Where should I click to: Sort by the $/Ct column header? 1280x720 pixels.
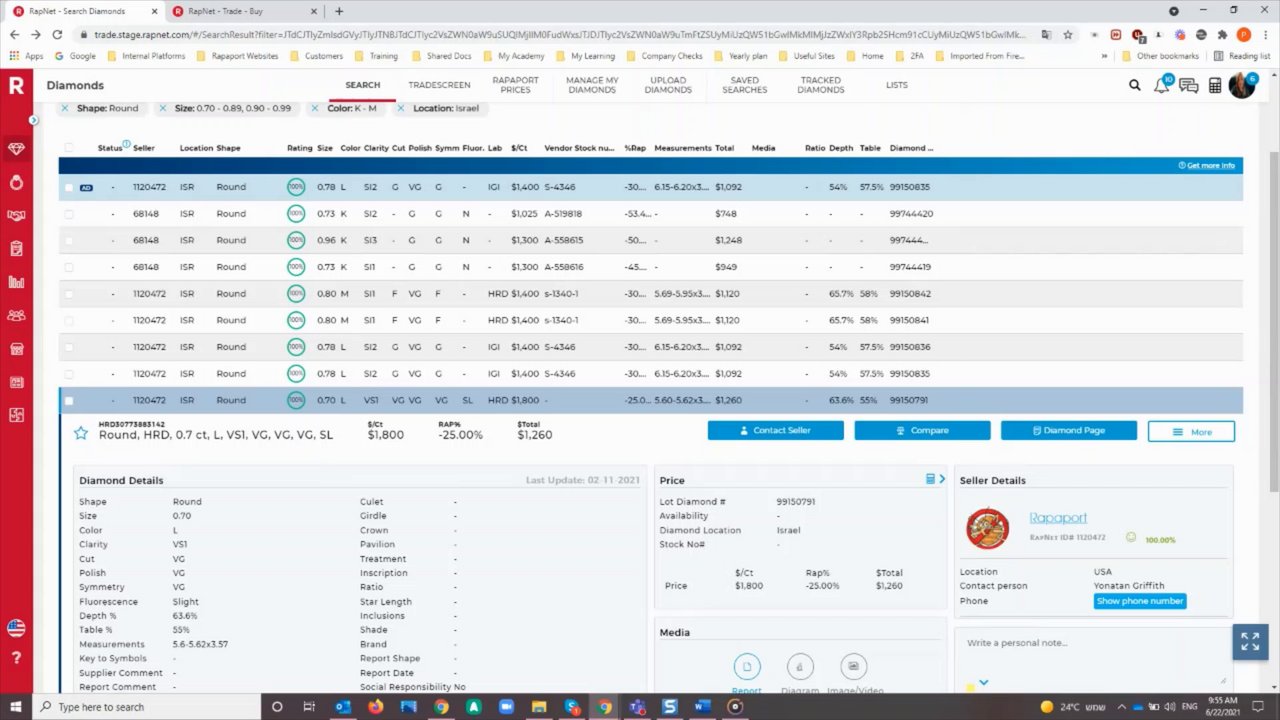tap(519, 148)
